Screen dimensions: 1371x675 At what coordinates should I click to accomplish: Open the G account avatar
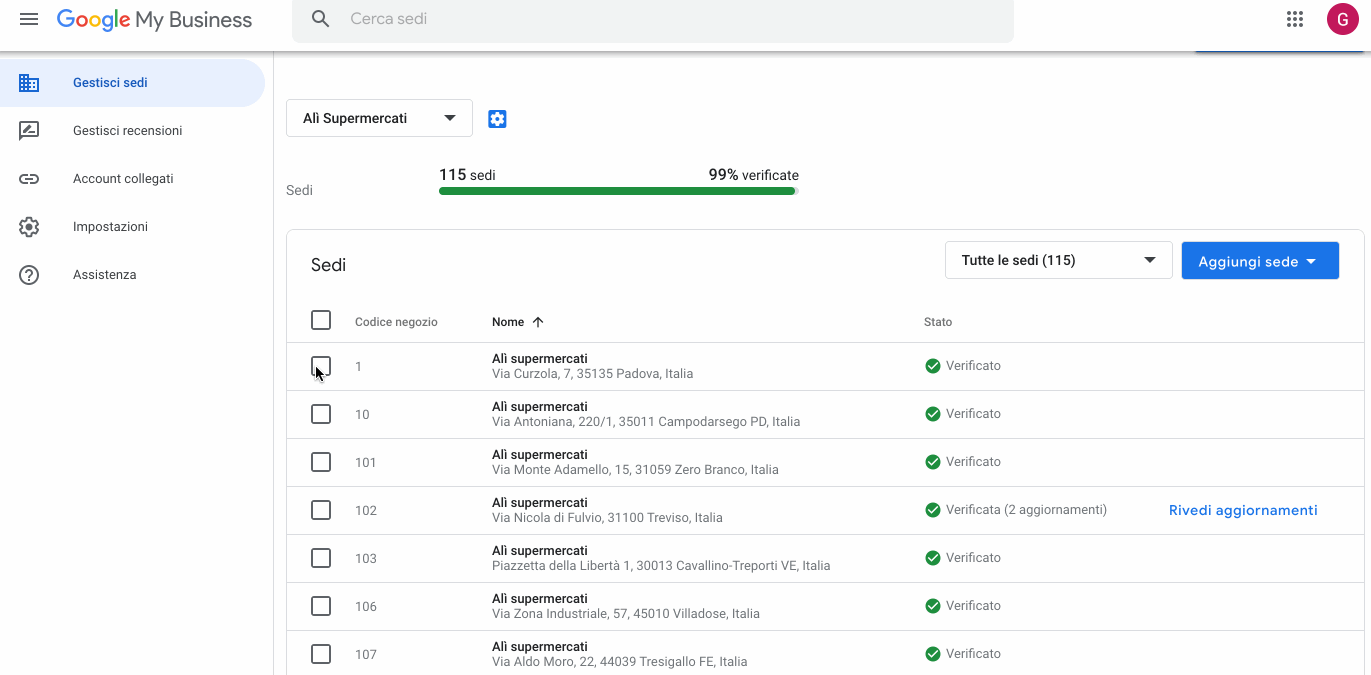coord(1342,19)
